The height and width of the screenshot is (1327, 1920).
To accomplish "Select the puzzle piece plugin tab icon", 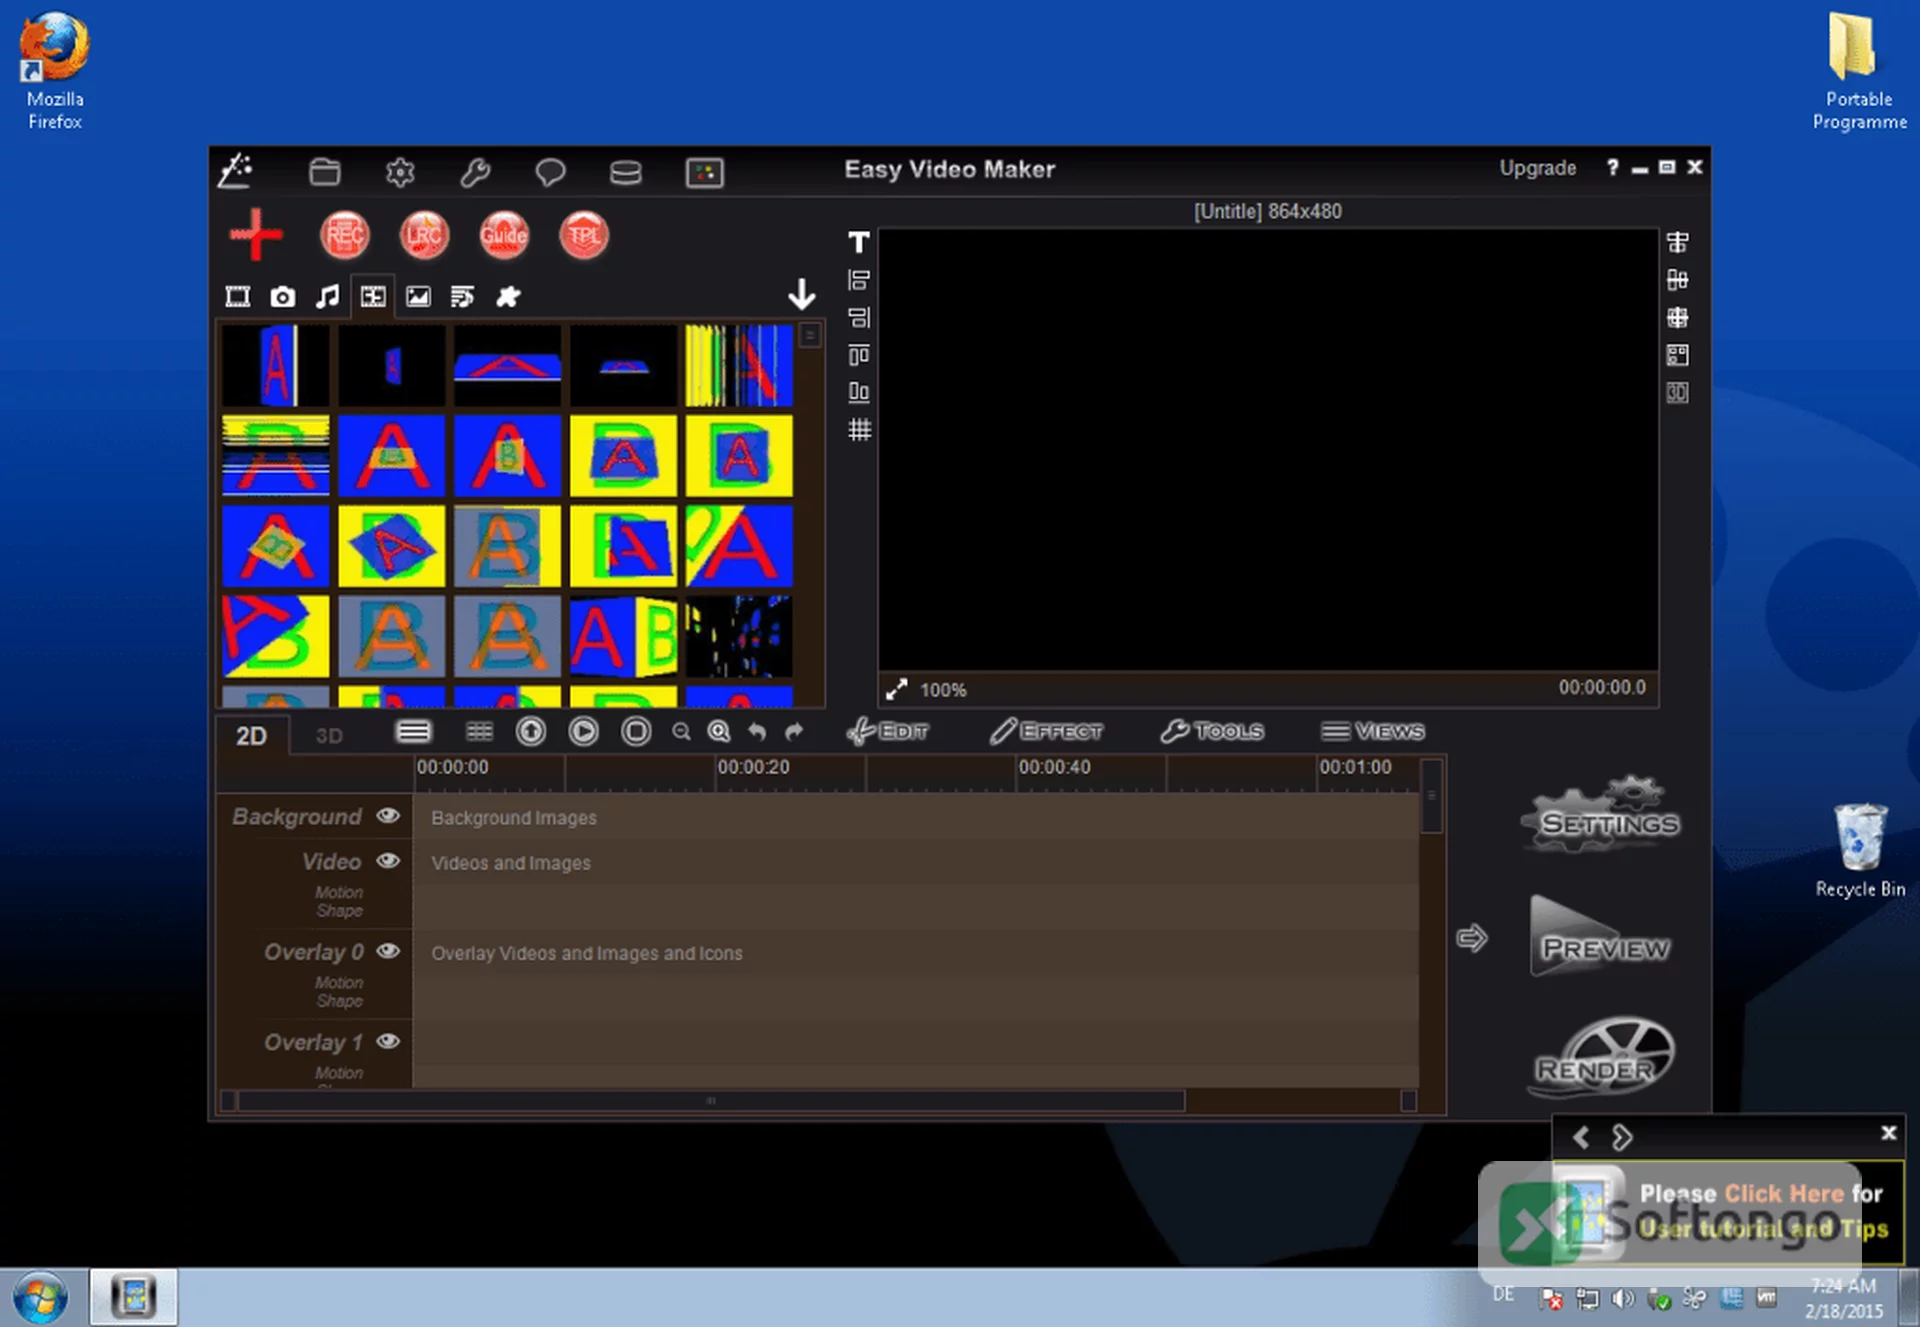I will (x=508, y=296).
